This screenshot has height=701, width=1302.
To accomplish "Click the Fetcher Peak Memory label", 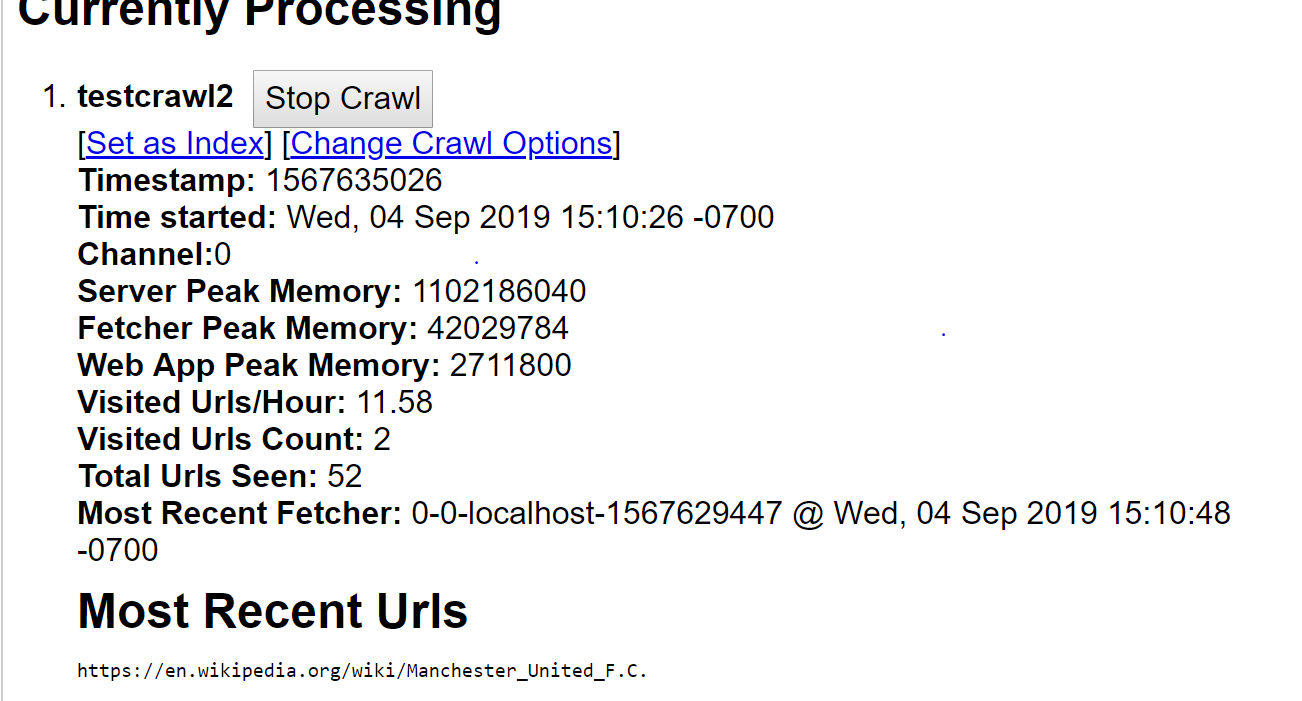I will (x=248, y=329).
